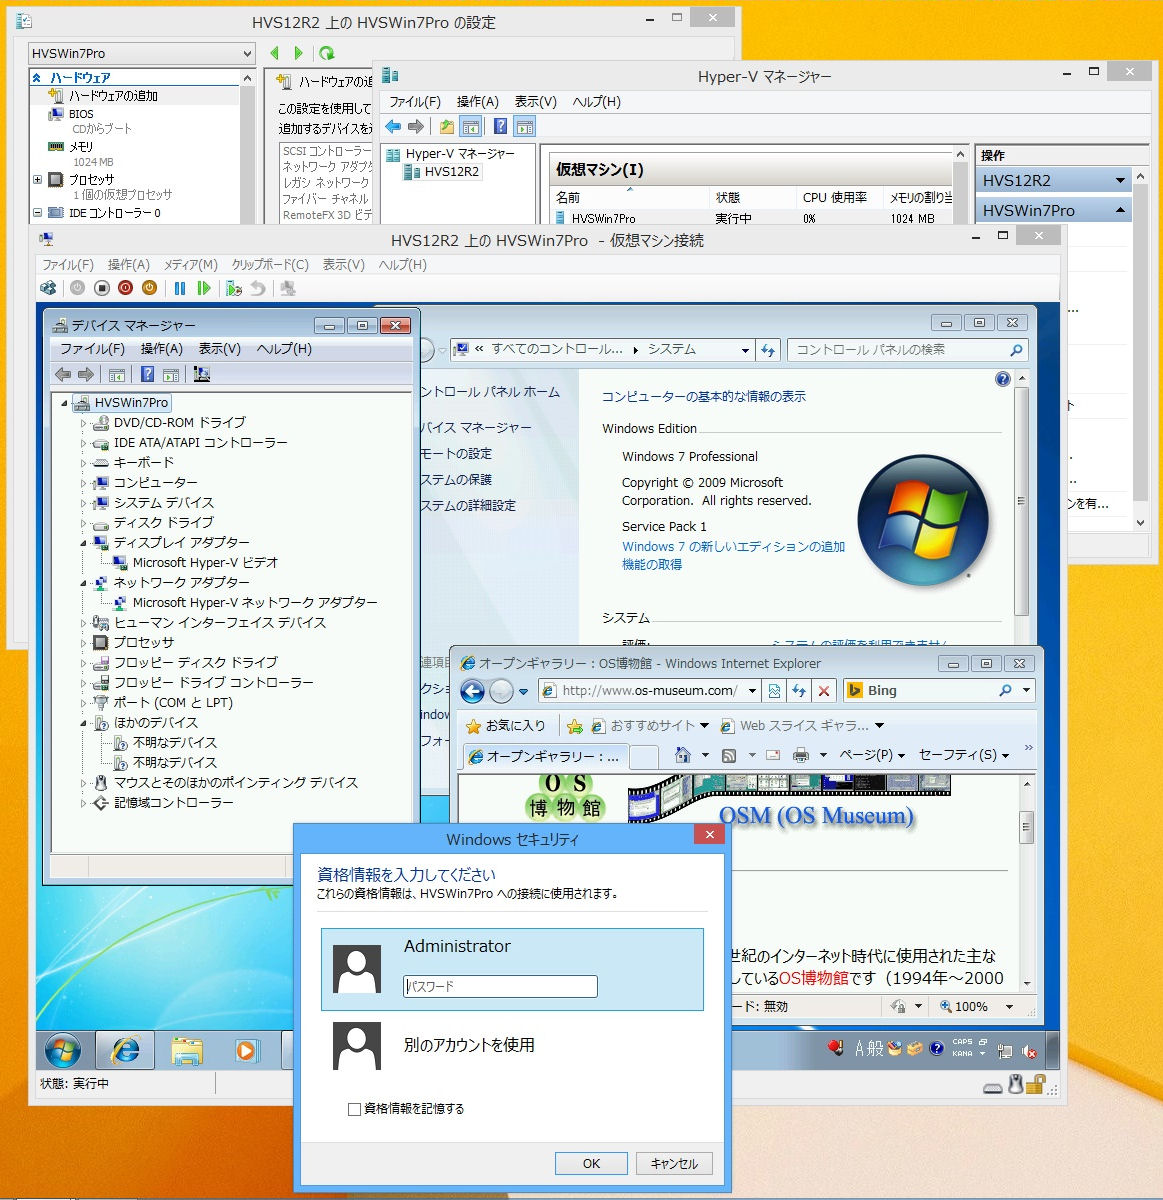Click OK in the Windows セキュリティ dialog
Viewport: 1163px width, 1200px height.
pos(591,1164)
